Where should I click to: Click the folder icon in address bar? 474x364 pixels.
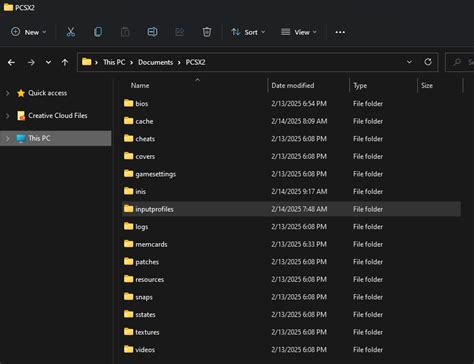coord(87,62)
